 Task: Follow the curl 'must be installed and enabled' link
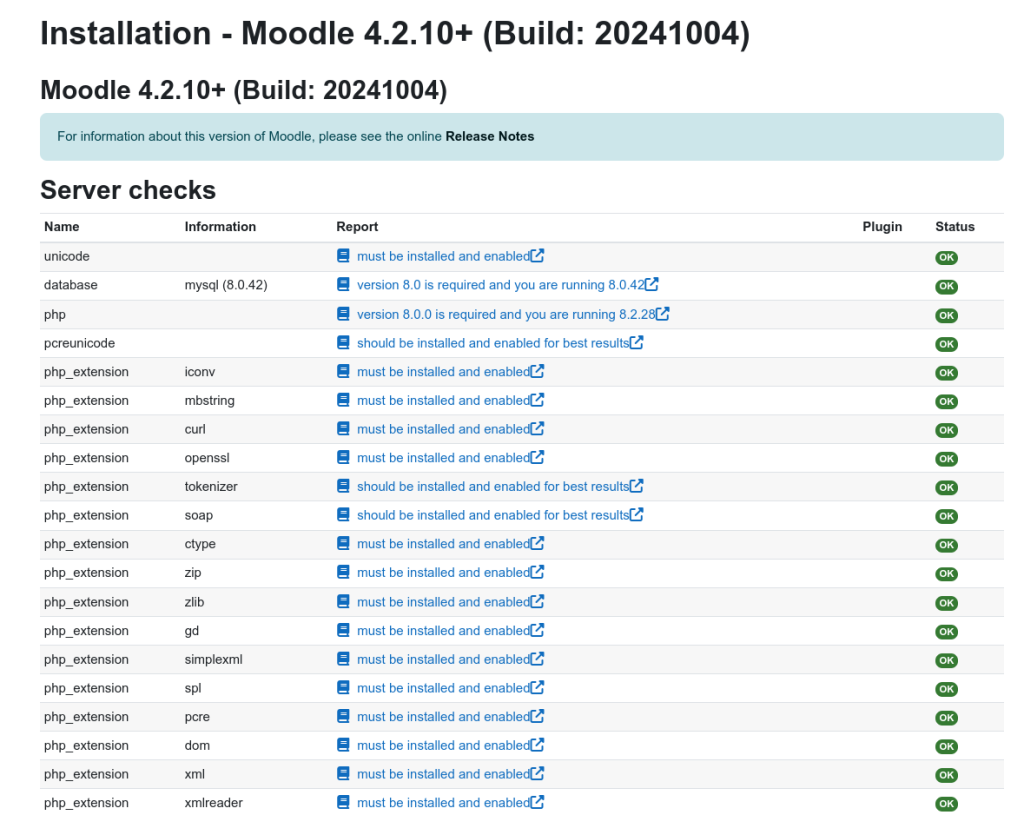point(443,430)
